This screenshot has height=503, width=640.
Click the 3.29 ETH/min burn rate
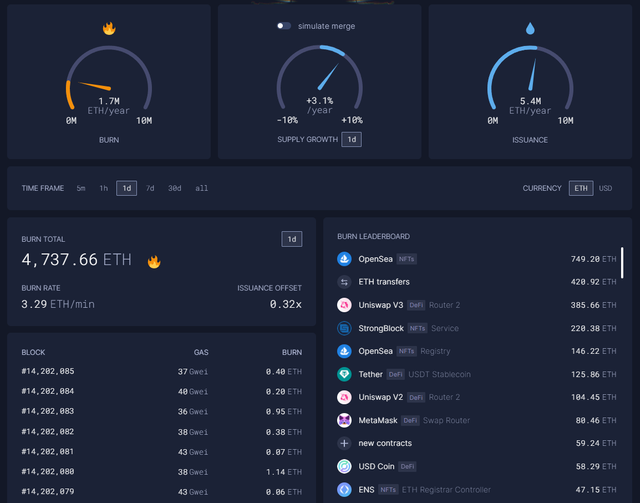tap(58, 304)
